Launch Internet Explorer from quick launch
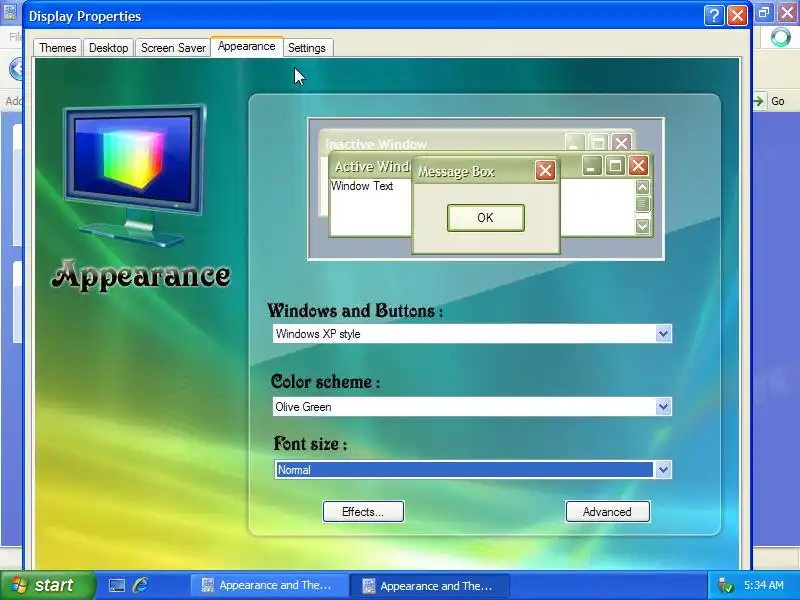The height and width of the screenshot is (600, 800). (140, 585)
